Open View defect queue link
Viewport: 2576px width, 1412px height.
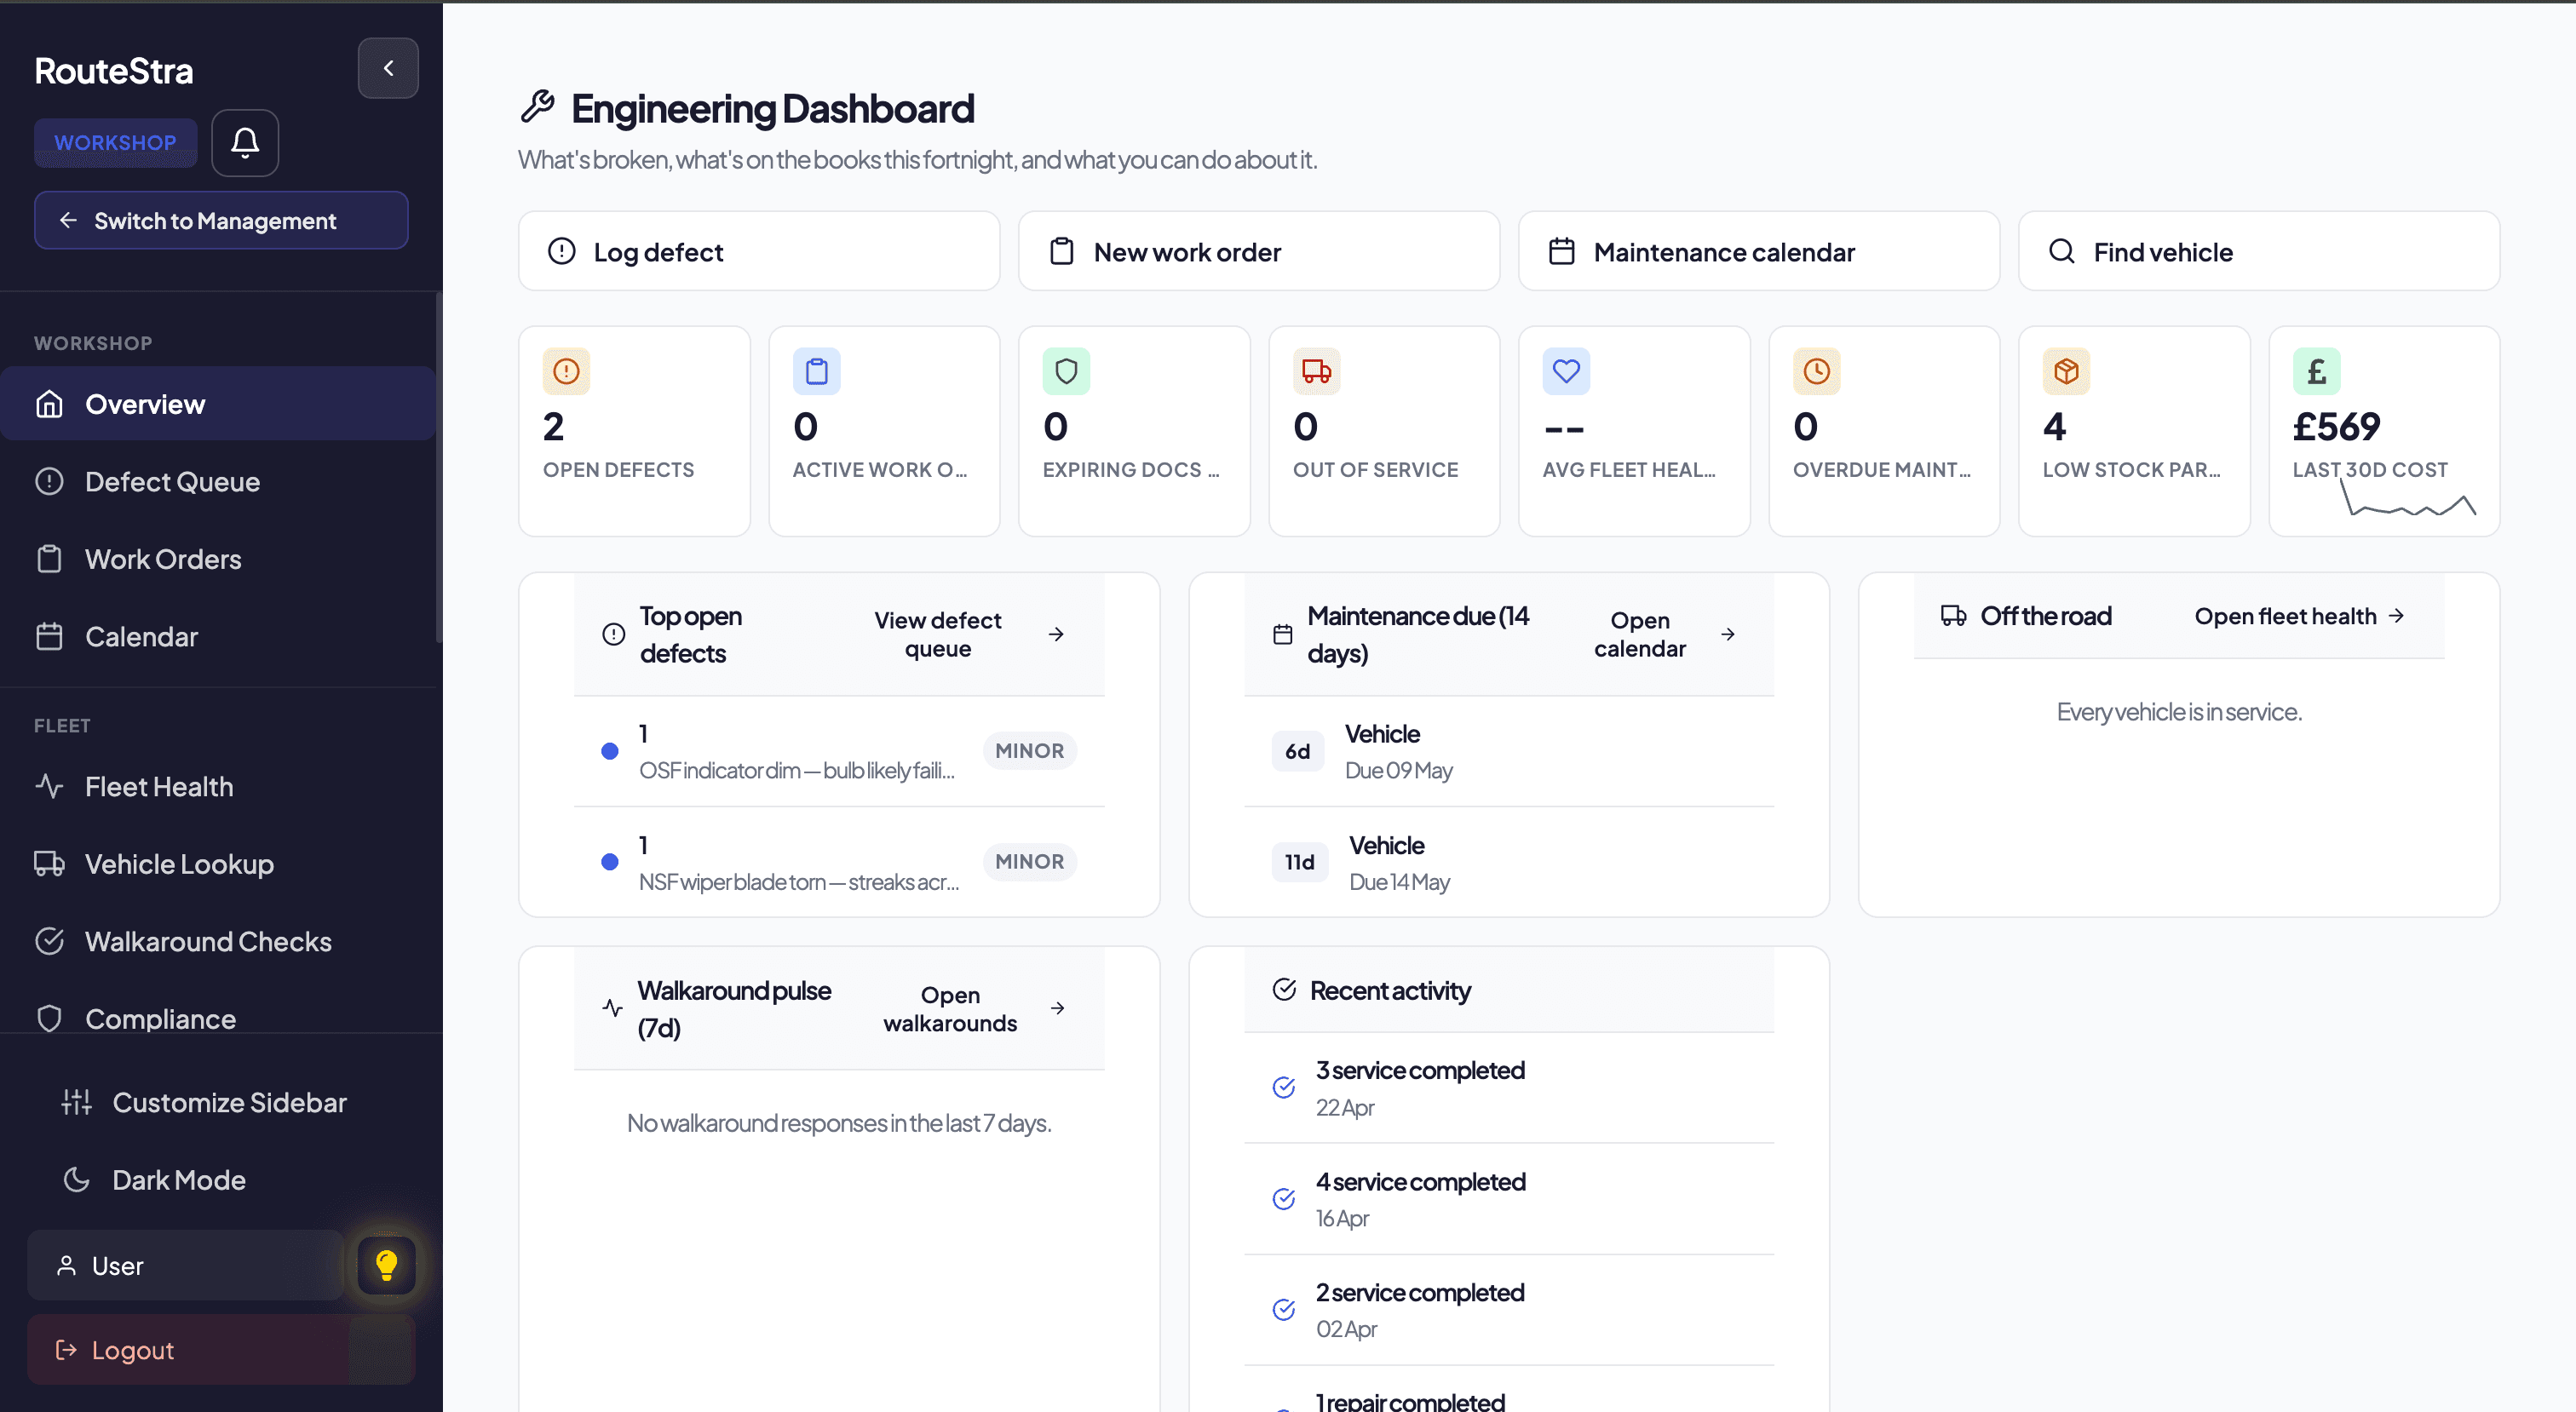[968, 634]
